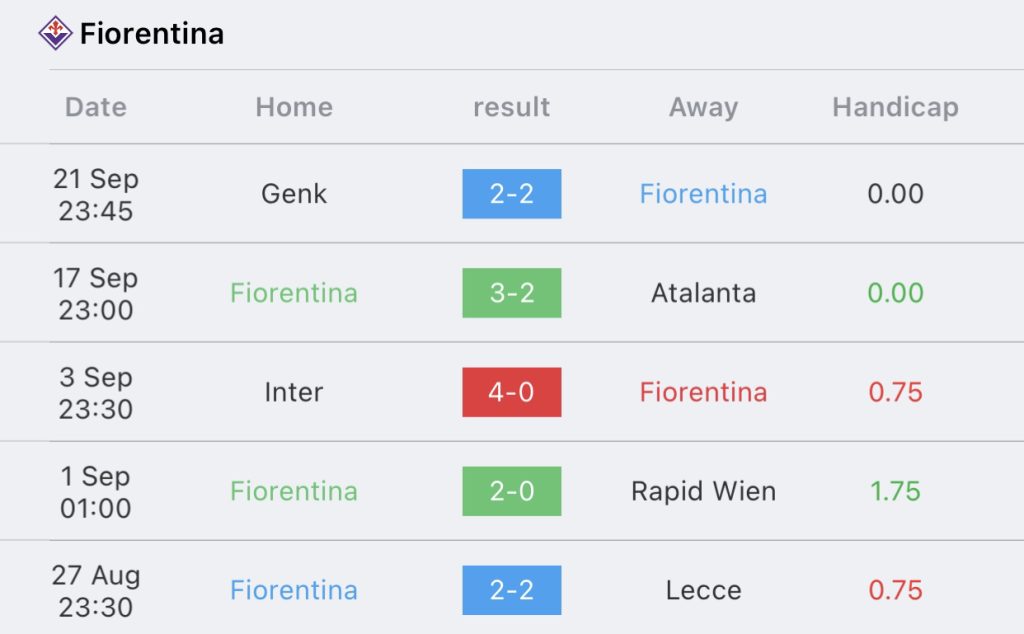This screenshot has height=634, width=1024.
Task: Click the 2-2 result badge for Genk match
Action: tap(511, 194)
